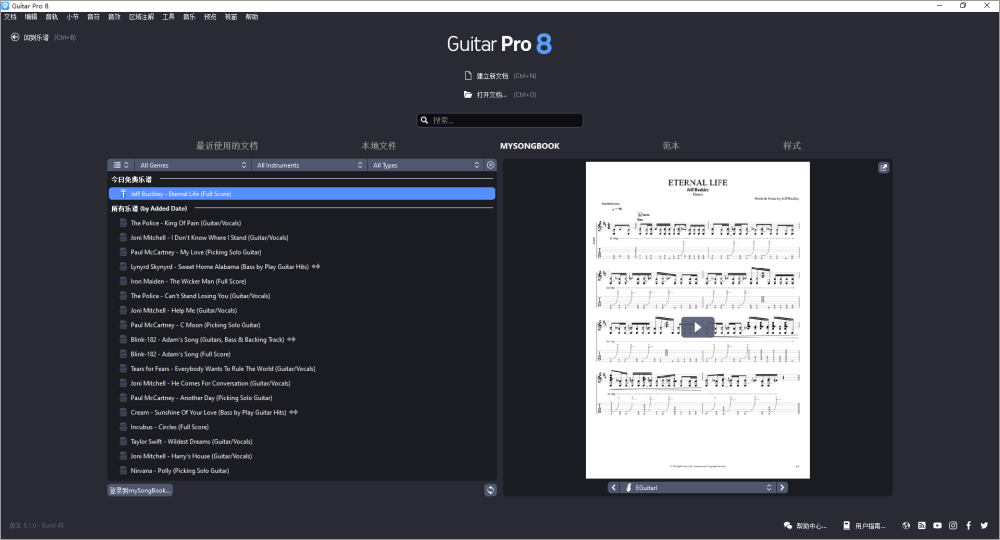Click the Guitar Pro app icon in title bar
The width and height of the screenshot is (1000, 540).
coord(6,5)
